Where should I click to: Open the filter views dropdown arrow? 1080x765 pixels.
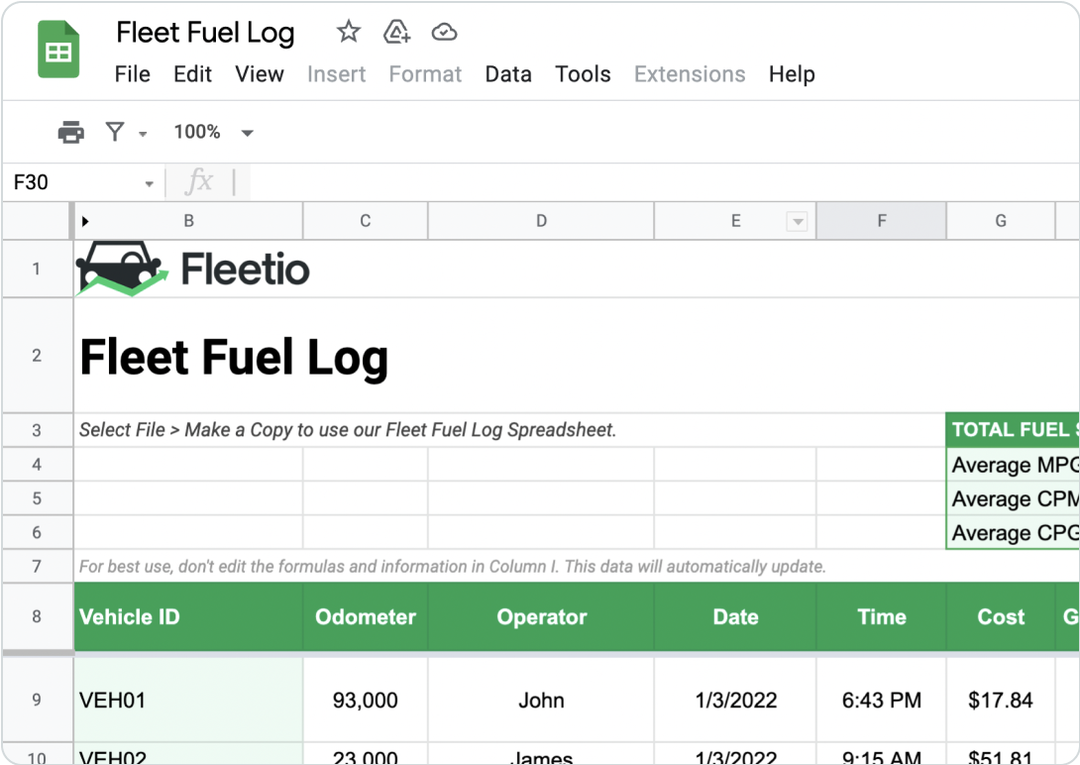143,134
